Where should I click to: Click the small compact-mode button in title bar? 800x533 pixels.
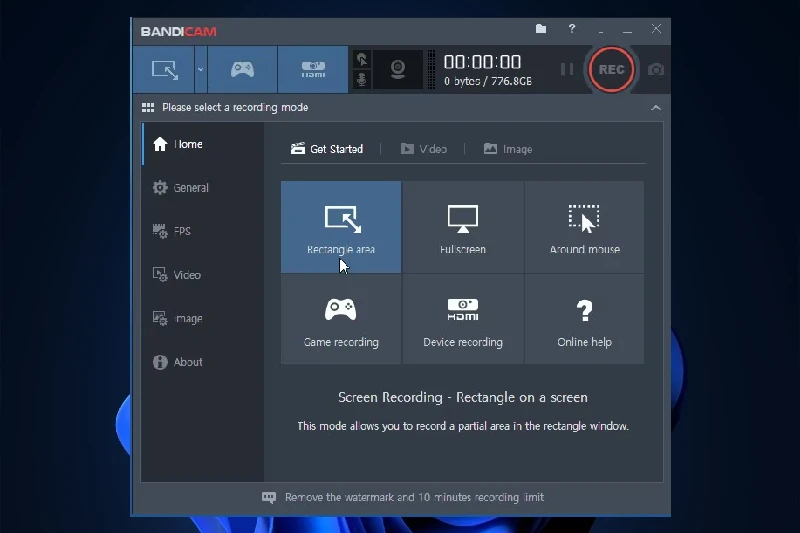601,30
